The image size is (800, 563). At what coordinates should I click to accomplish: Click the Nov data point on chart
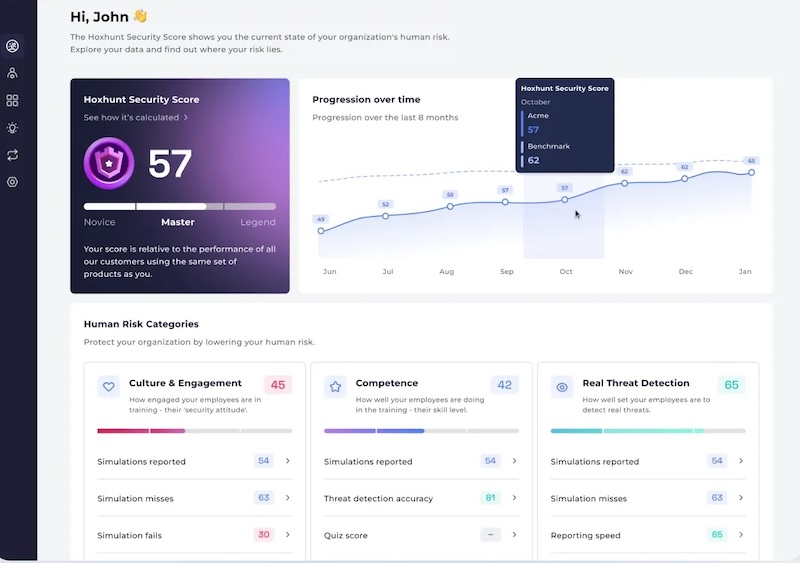pyautogui.click(x=624, y=183)
